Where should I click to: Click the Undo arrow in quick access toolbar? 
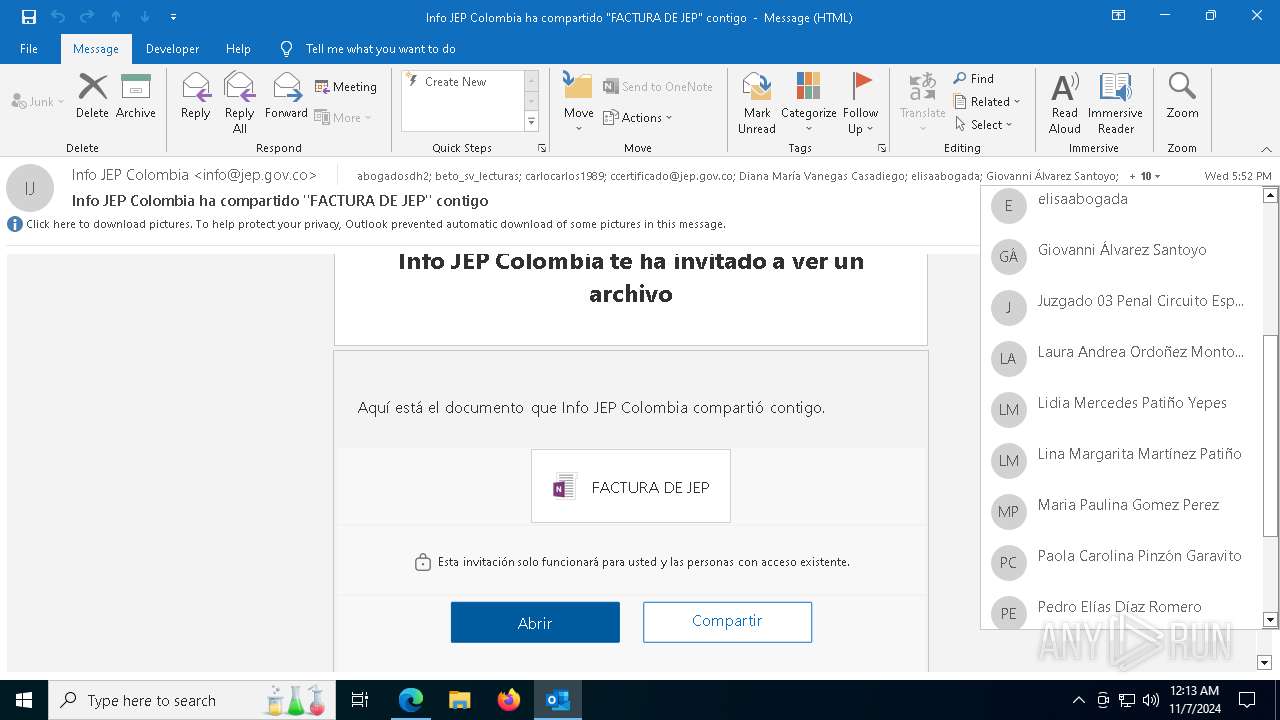click(58, 17)
